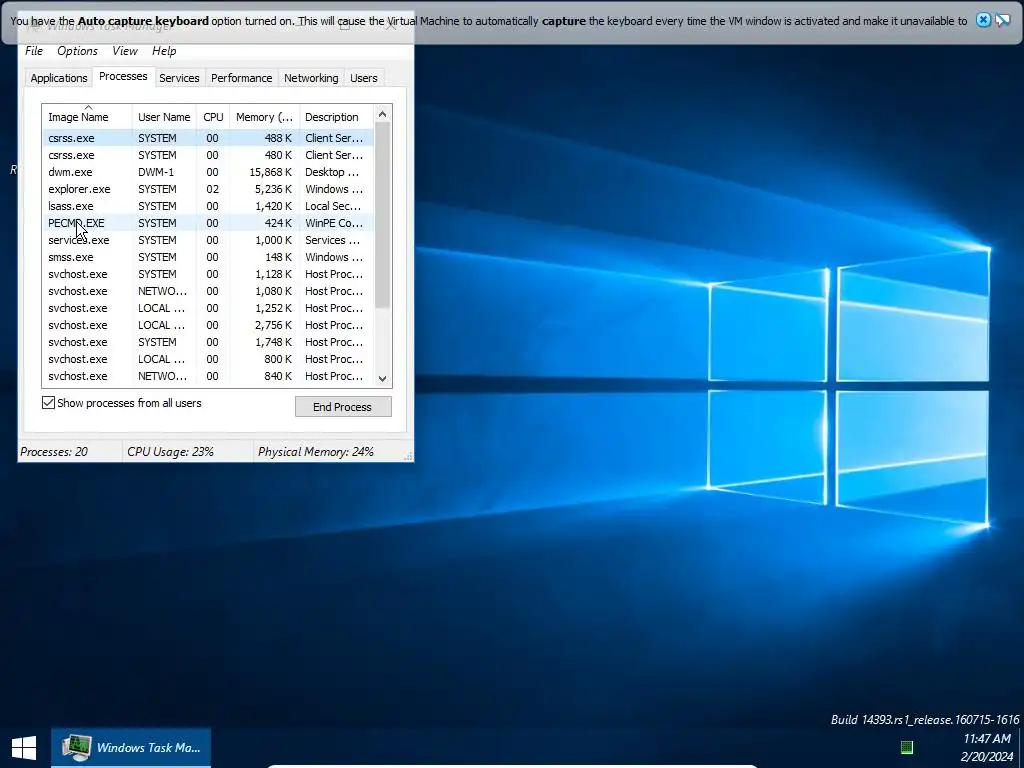Screen dimensions: 1024x768
Task: Select the lsass.exe process row
Action: [208, 206]
